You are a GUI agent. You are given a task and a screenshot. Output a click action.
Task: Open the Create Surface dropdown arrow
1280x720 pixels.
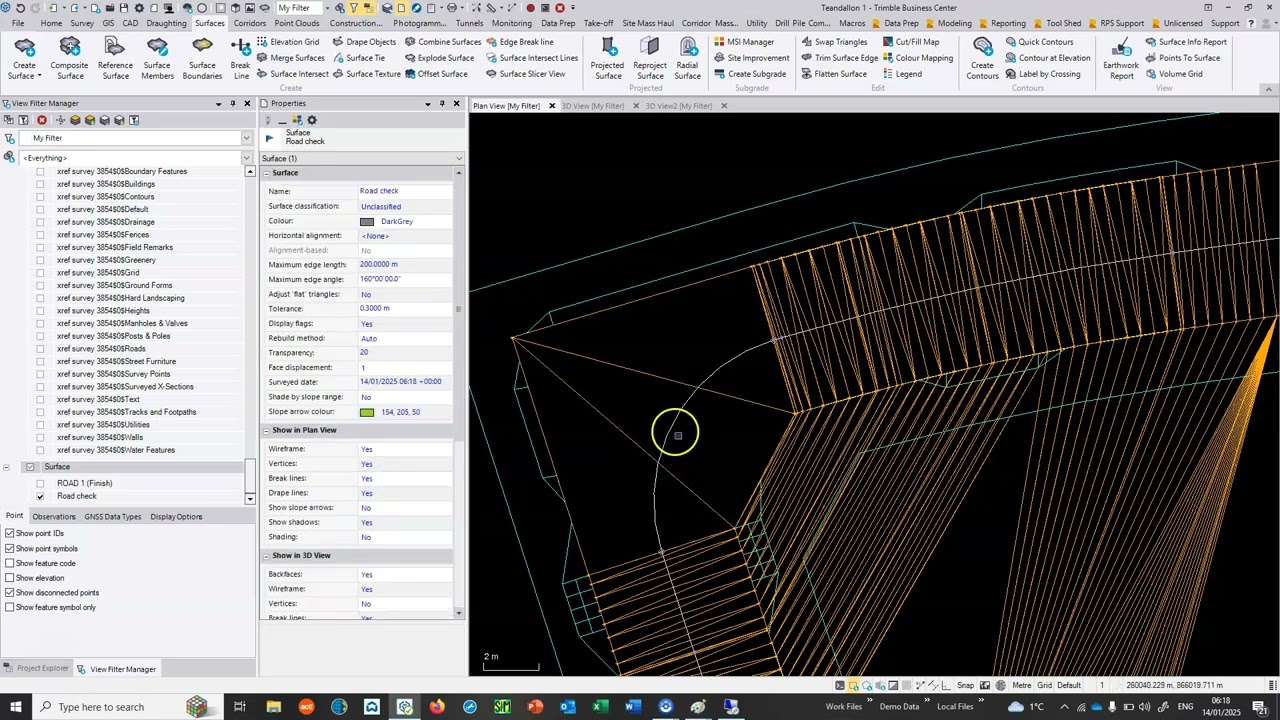39,76
